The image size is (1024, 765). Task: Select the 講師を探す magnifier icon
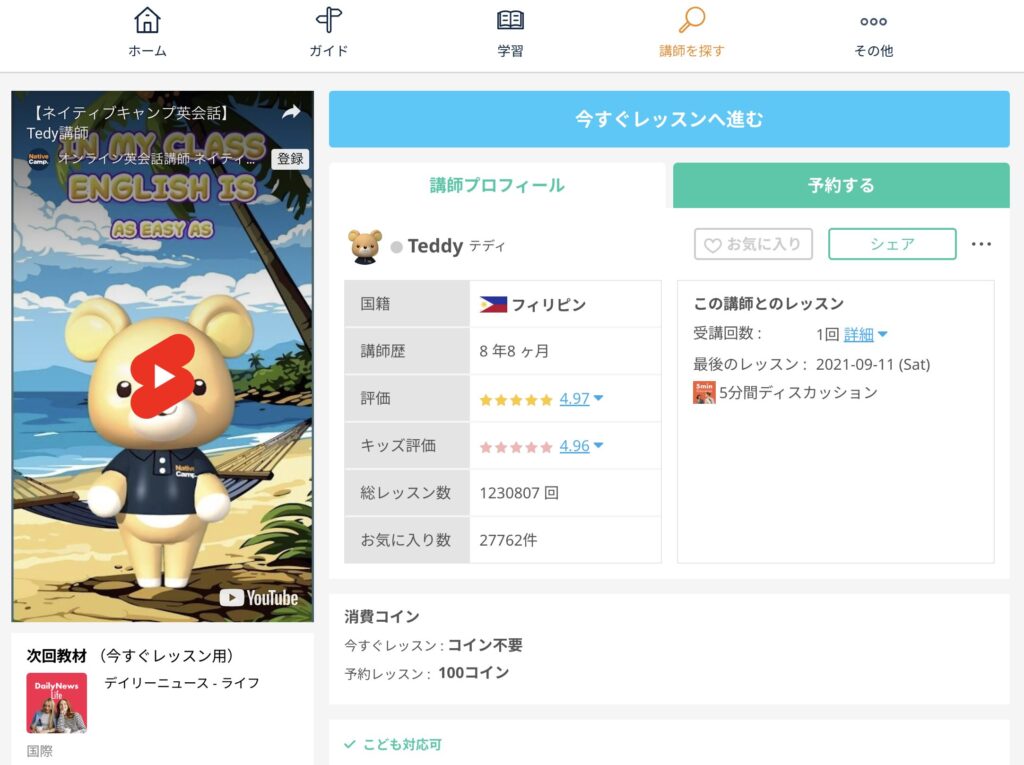pyautogui.click(x=692, y=20)
